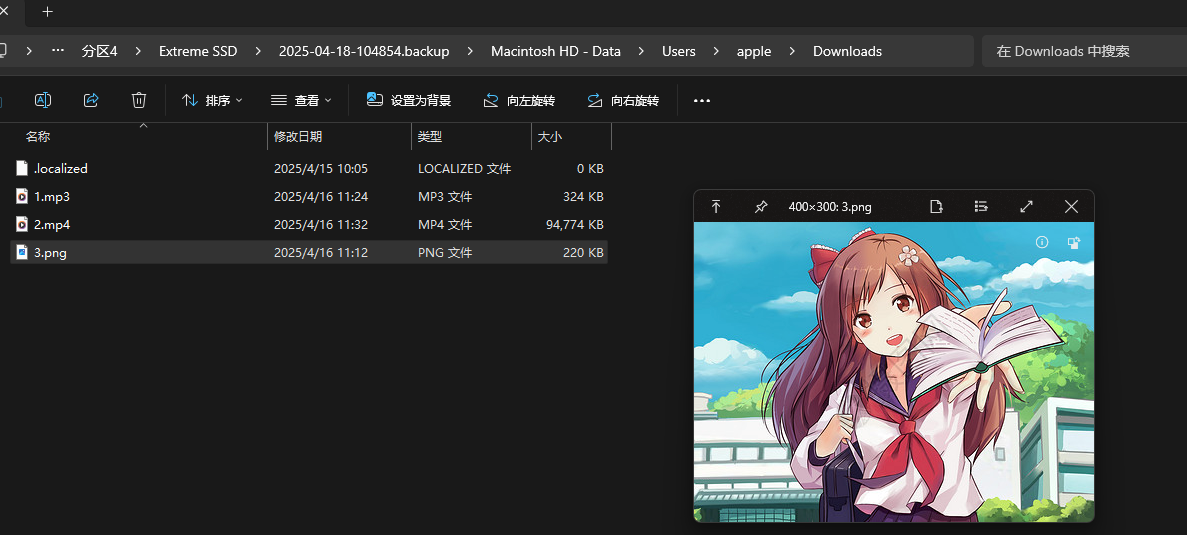Click the anime girl preview image
The image size is (1187, 535).
tap(894, 372)
